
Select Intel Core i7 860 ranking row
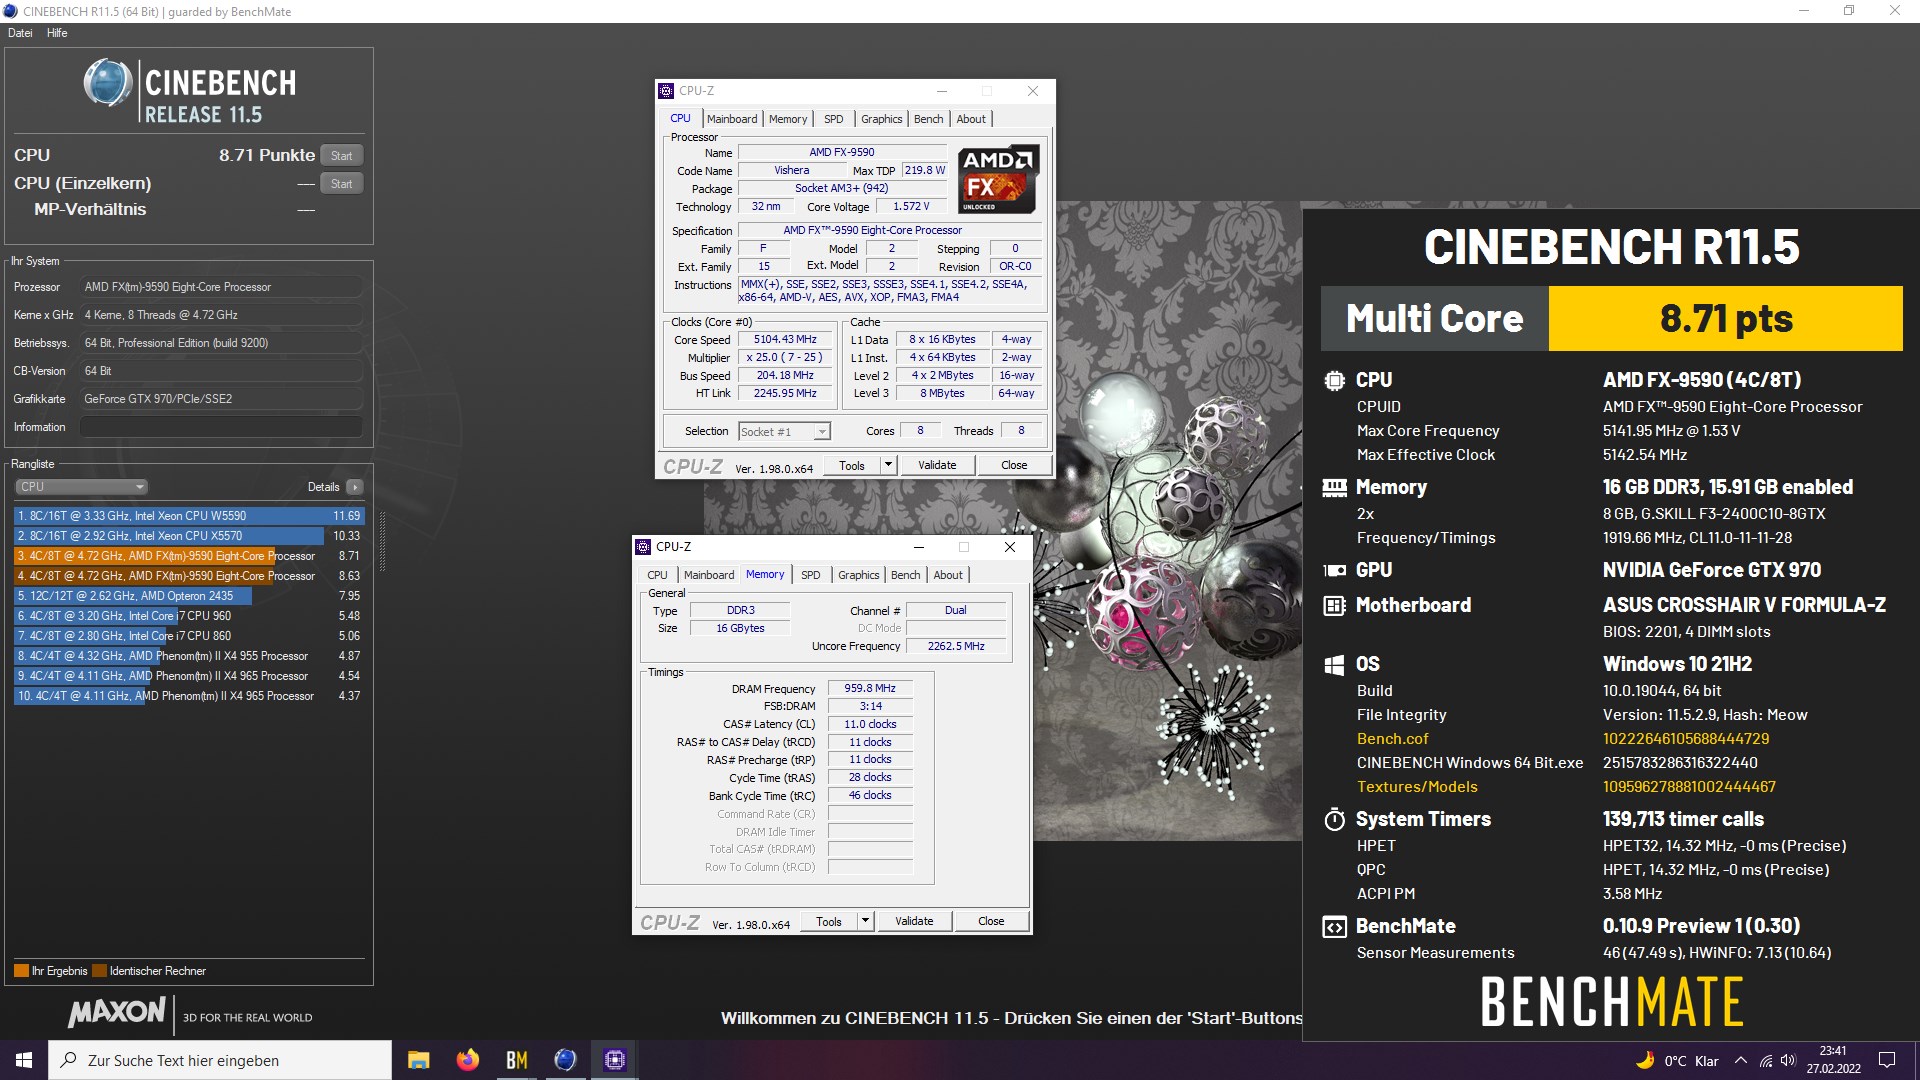coord(189,636)
